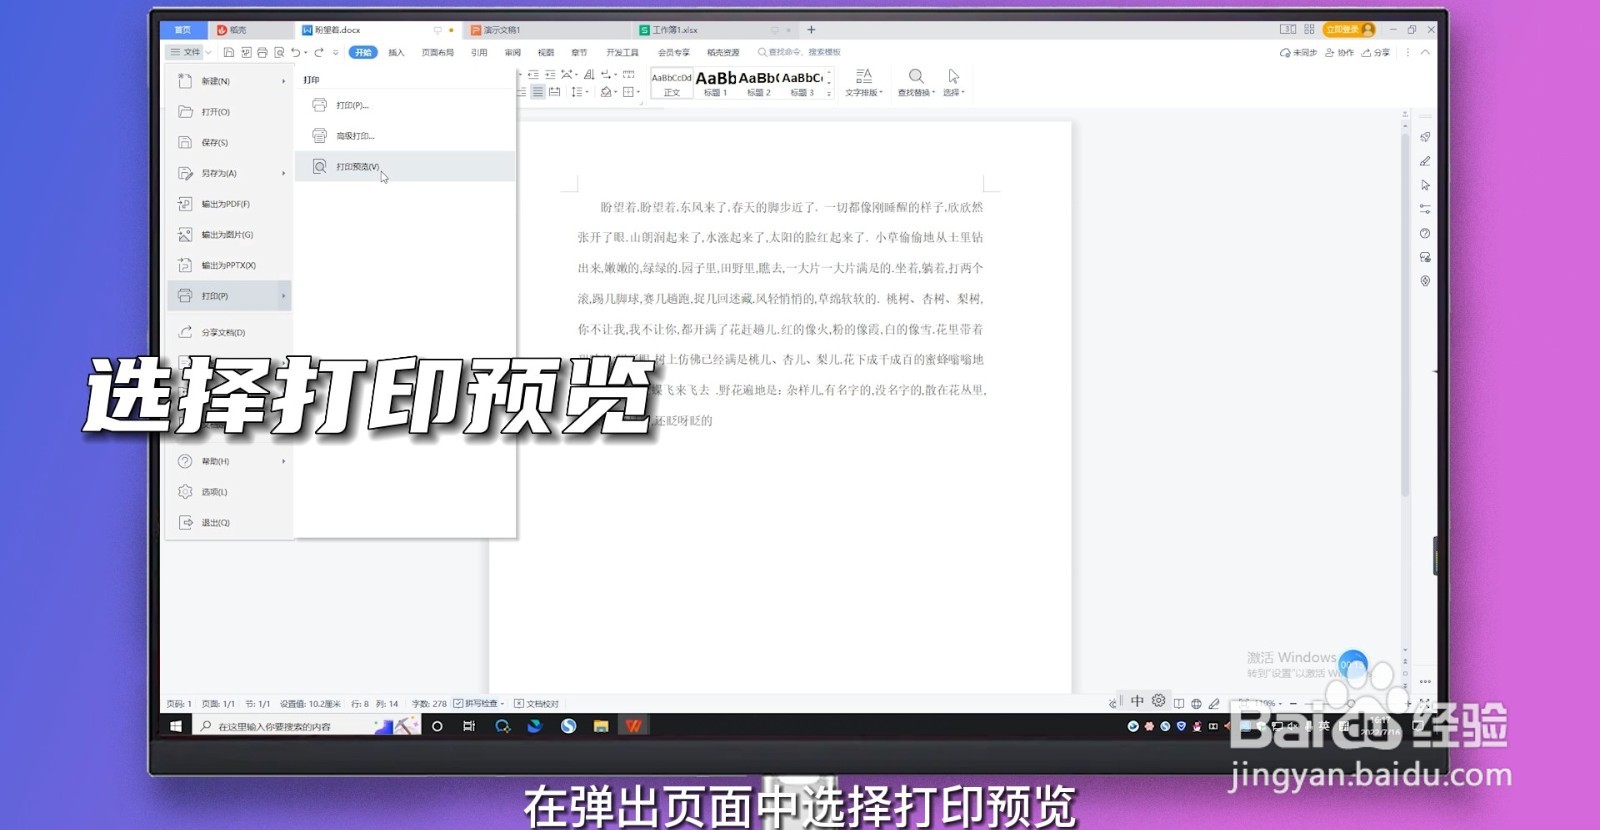Screen dimensions: 1600x830
Task: Choose 打印(P)... in the print submenu
Action: click(404, 105)
